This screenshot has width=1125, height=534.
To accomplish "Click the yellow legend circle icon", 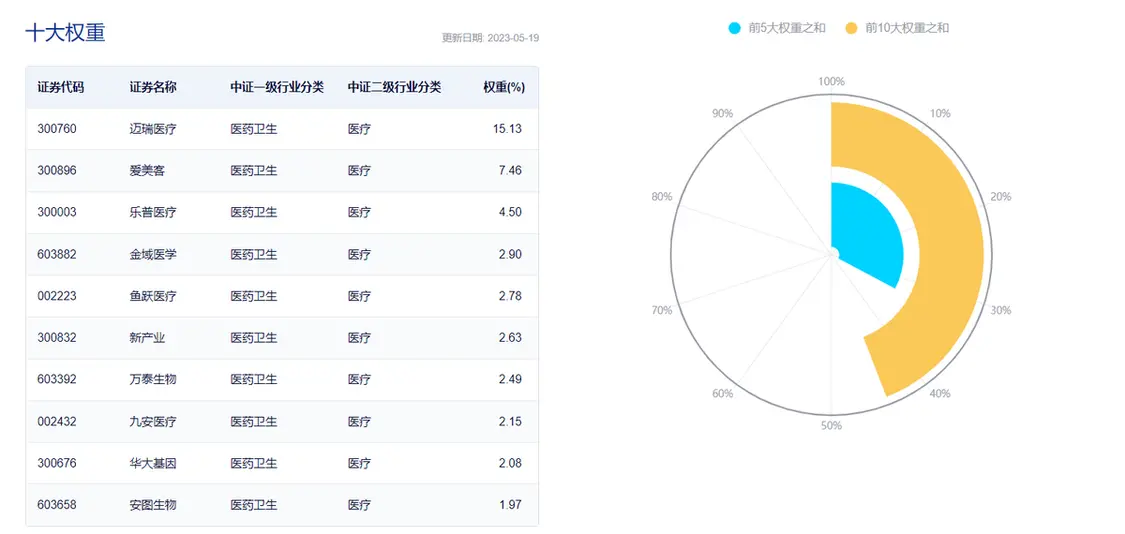I will click(x=852, y=28).
